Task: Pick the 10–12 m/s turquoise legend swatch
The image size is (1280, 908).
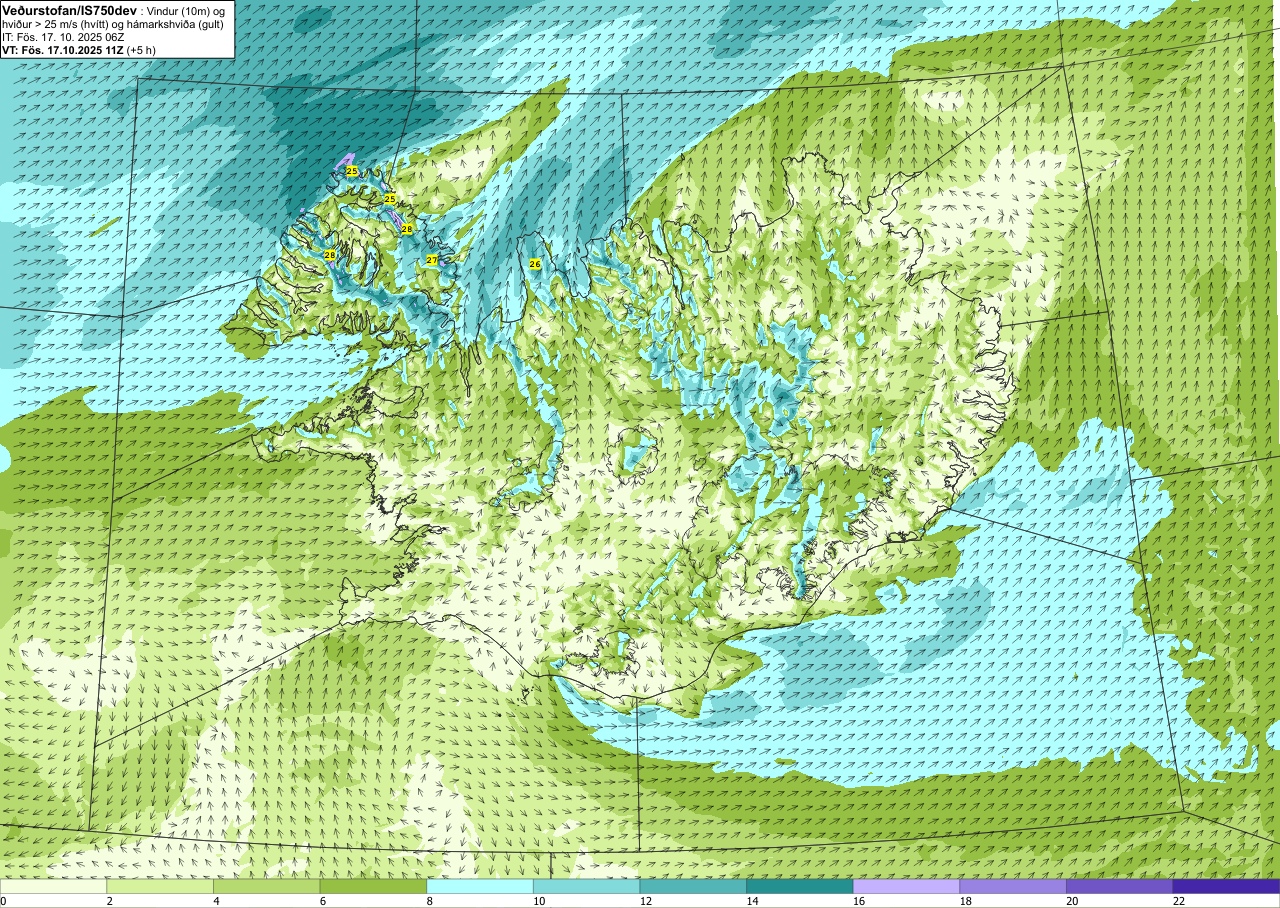Action: (x=587, y=886)
